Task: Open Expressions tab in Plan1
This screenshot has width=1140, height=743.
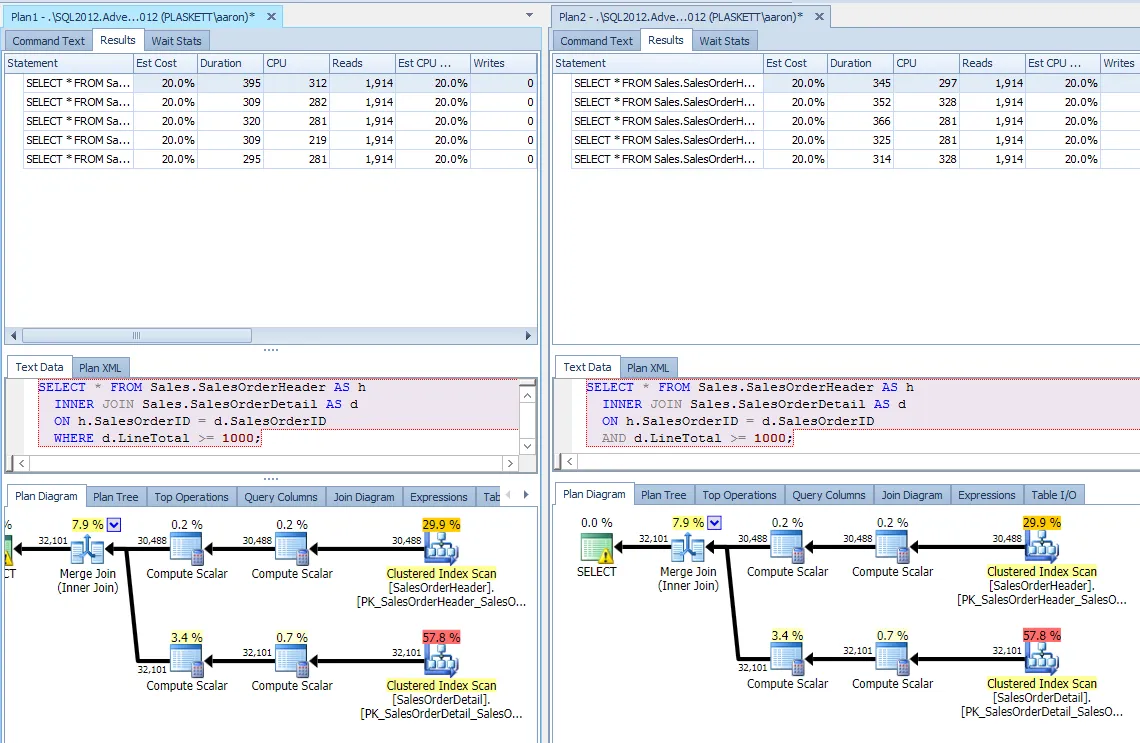Action: 438,497
